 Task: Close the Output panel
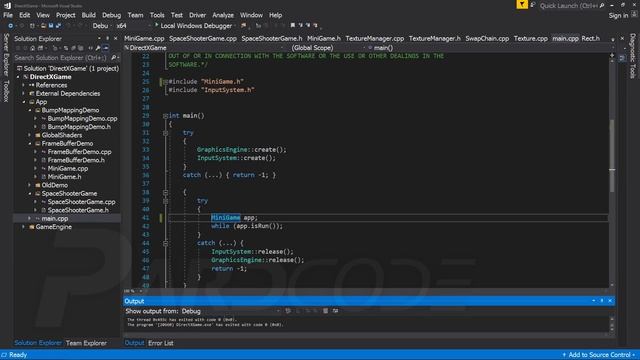tap(610, 301)
